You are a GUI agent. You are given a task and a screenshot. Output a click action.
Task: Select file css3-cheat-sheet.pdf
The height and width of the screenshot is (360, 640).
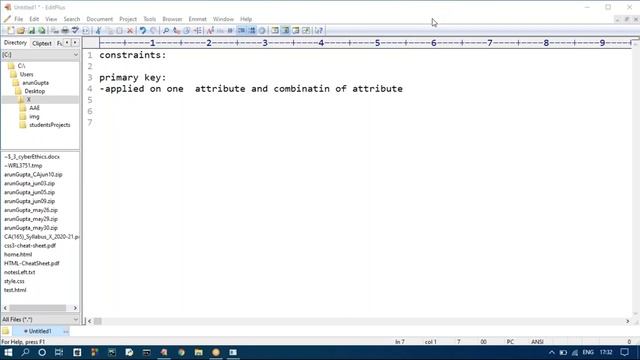coord(30,246)
